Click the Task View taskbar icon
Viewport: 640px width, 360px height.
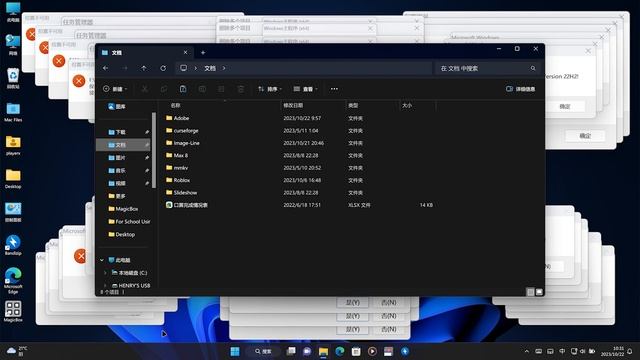click(291, 351)
